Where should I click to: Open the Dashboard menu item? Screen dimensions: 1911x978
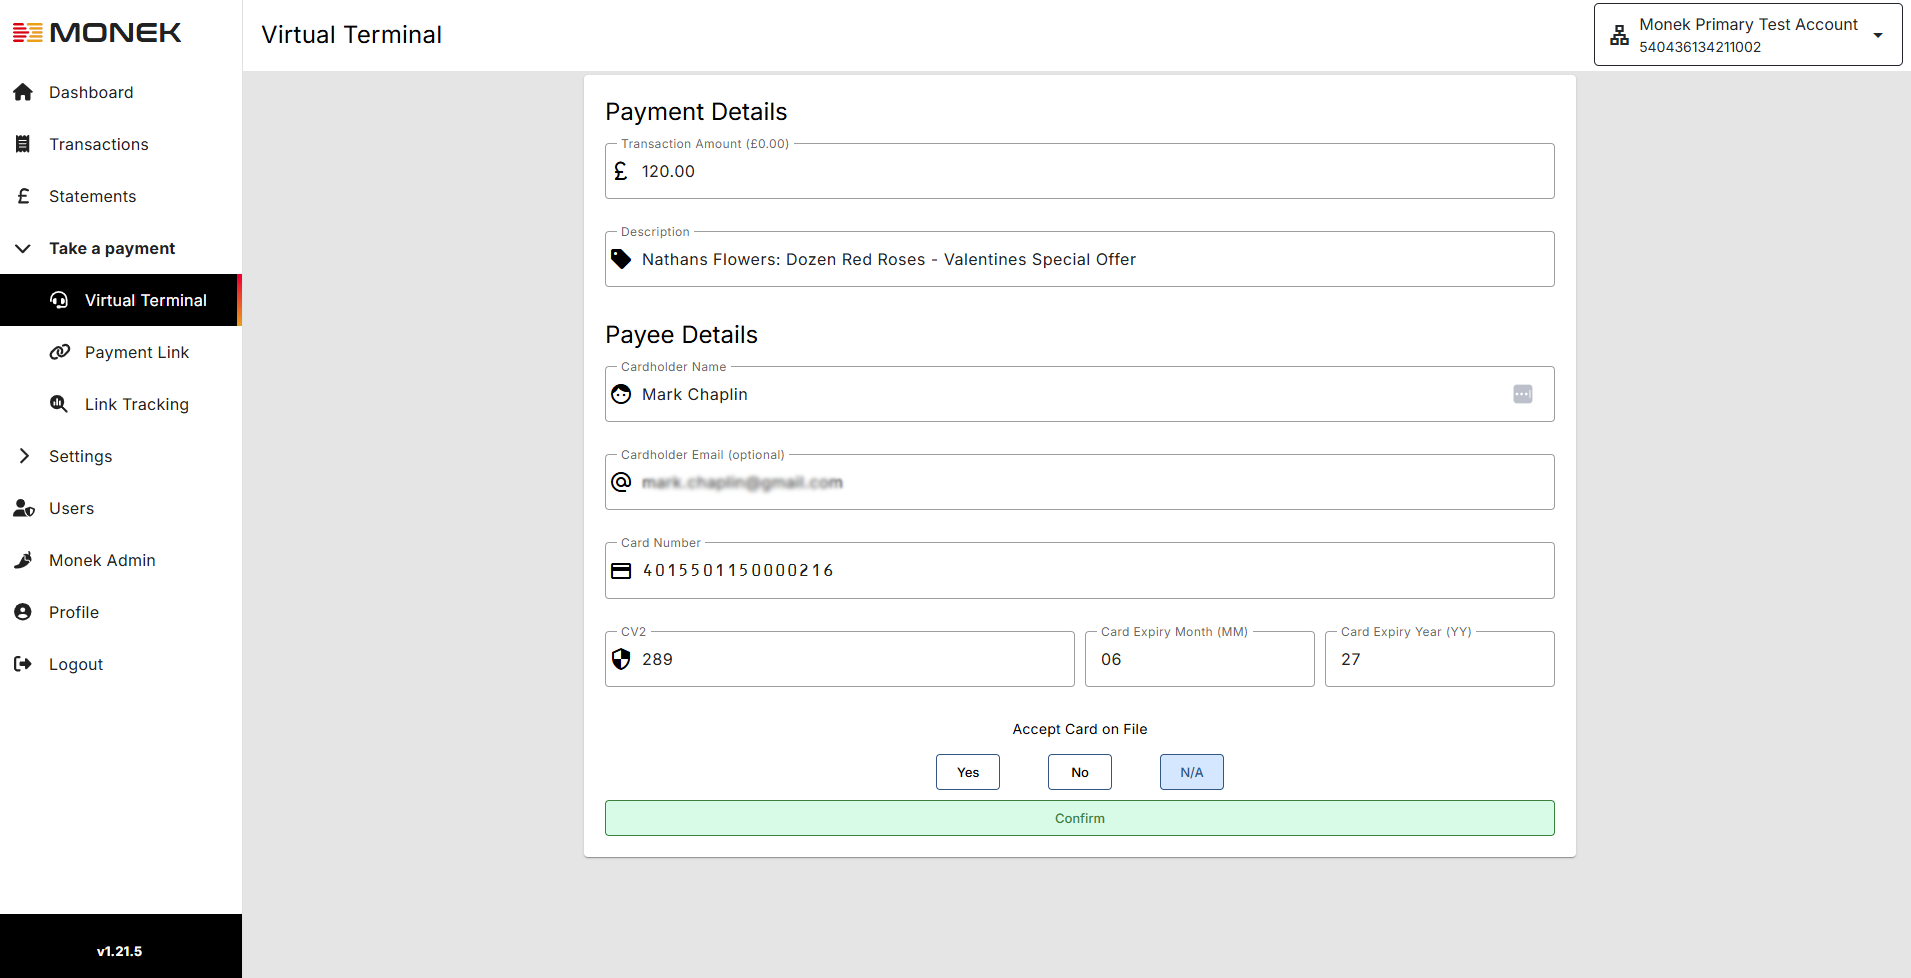[121, 92]
